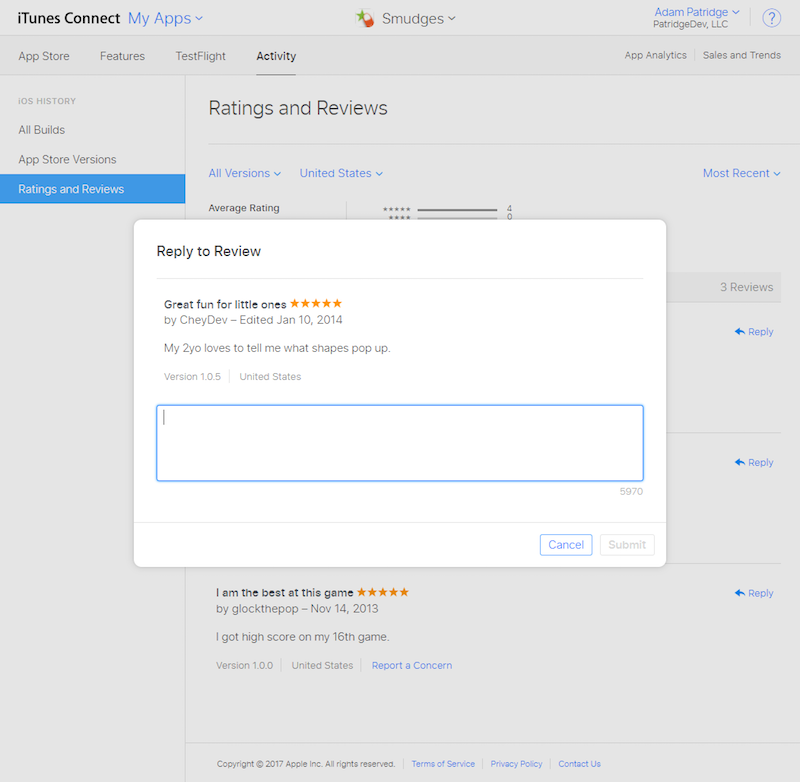Type in the reply text box
Image resolution: width=800 pixels, height=782 pixels.
[399, 443]
